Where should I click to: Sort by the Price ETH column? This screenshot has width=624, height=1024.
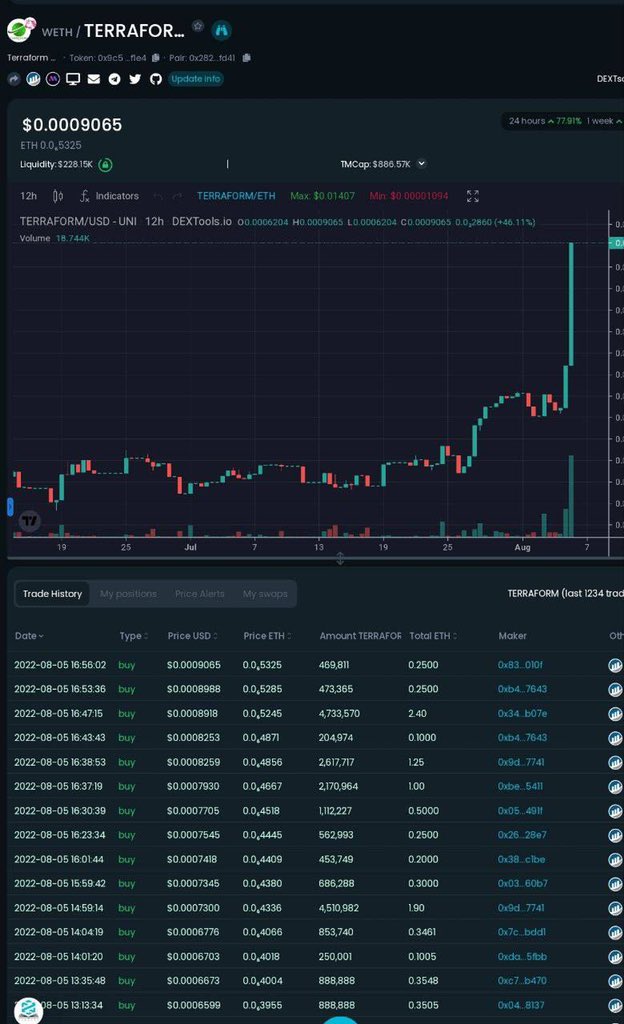point(268,636)
